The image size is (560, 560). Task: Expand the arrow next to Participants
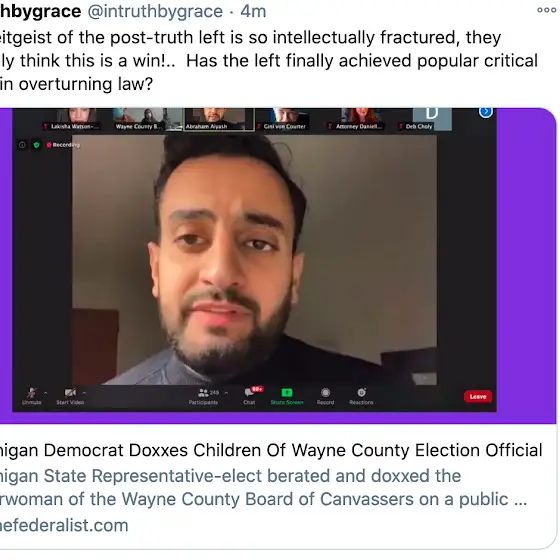tap(226, 393)
